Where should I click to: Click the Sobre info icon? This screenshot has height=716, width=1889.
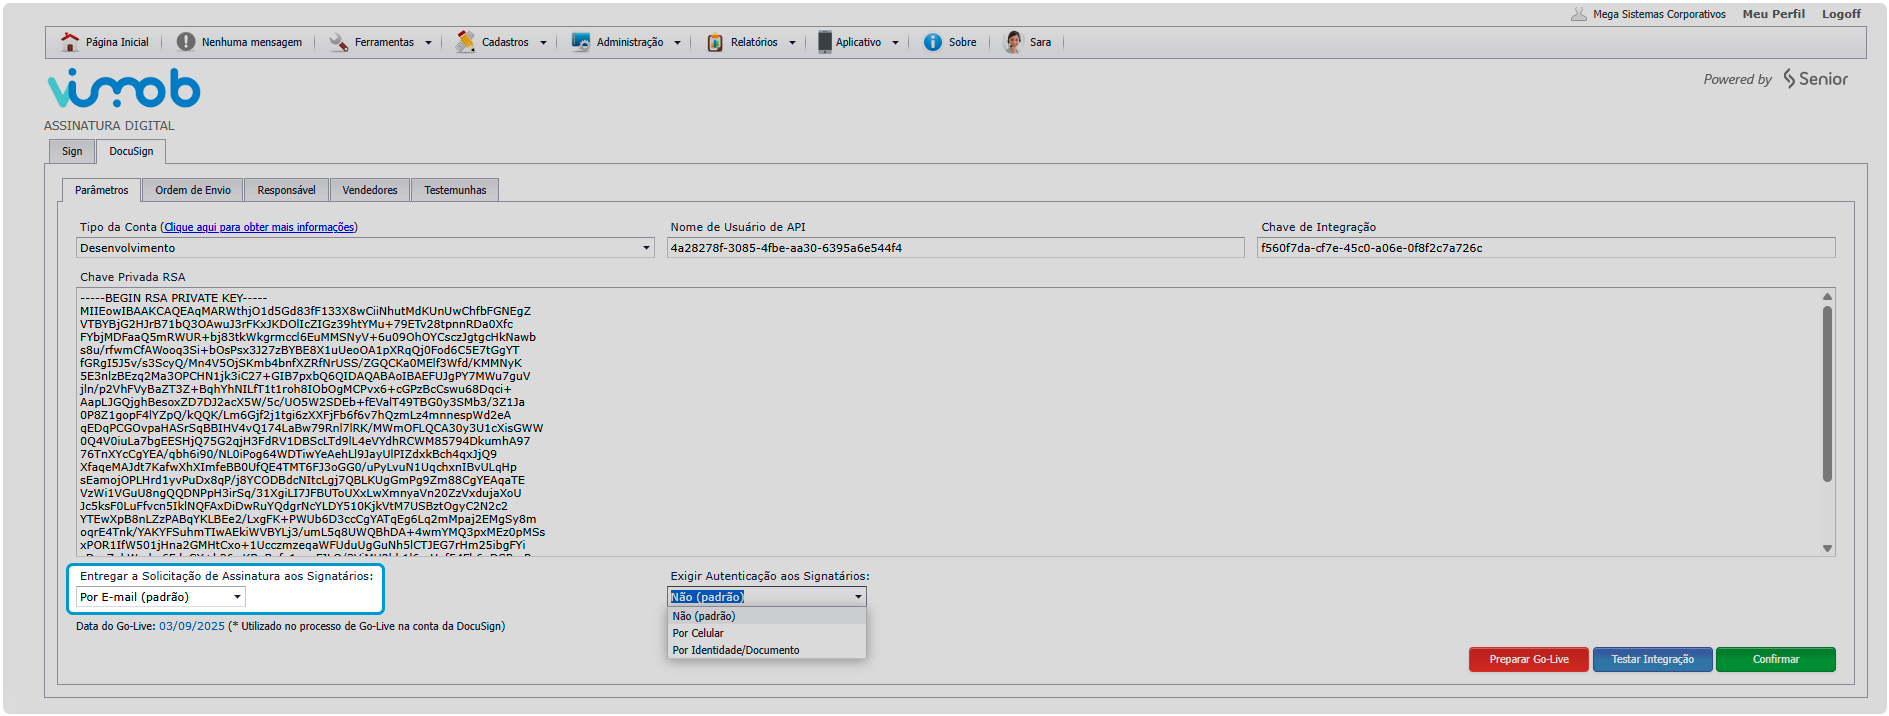click(x=933, y=42)
